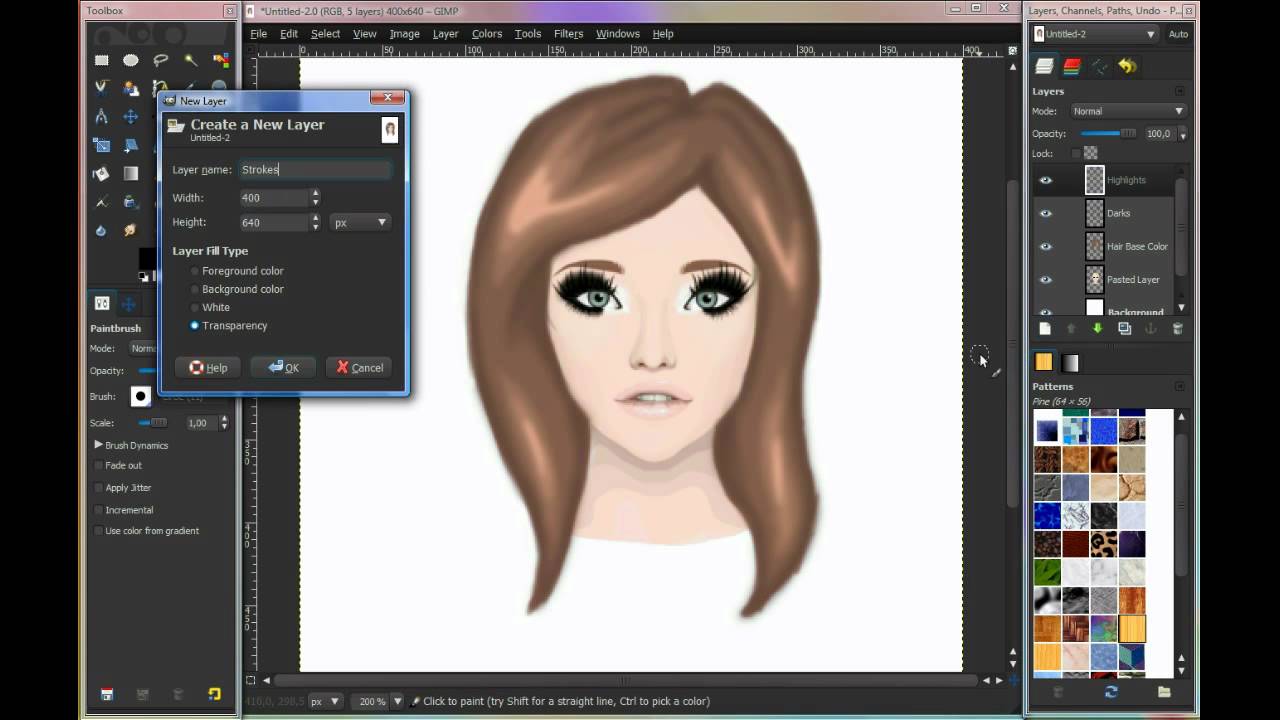Click open pattern folder icon
The height and width of the screenshot is (720, 1280).
point(1164,691)
